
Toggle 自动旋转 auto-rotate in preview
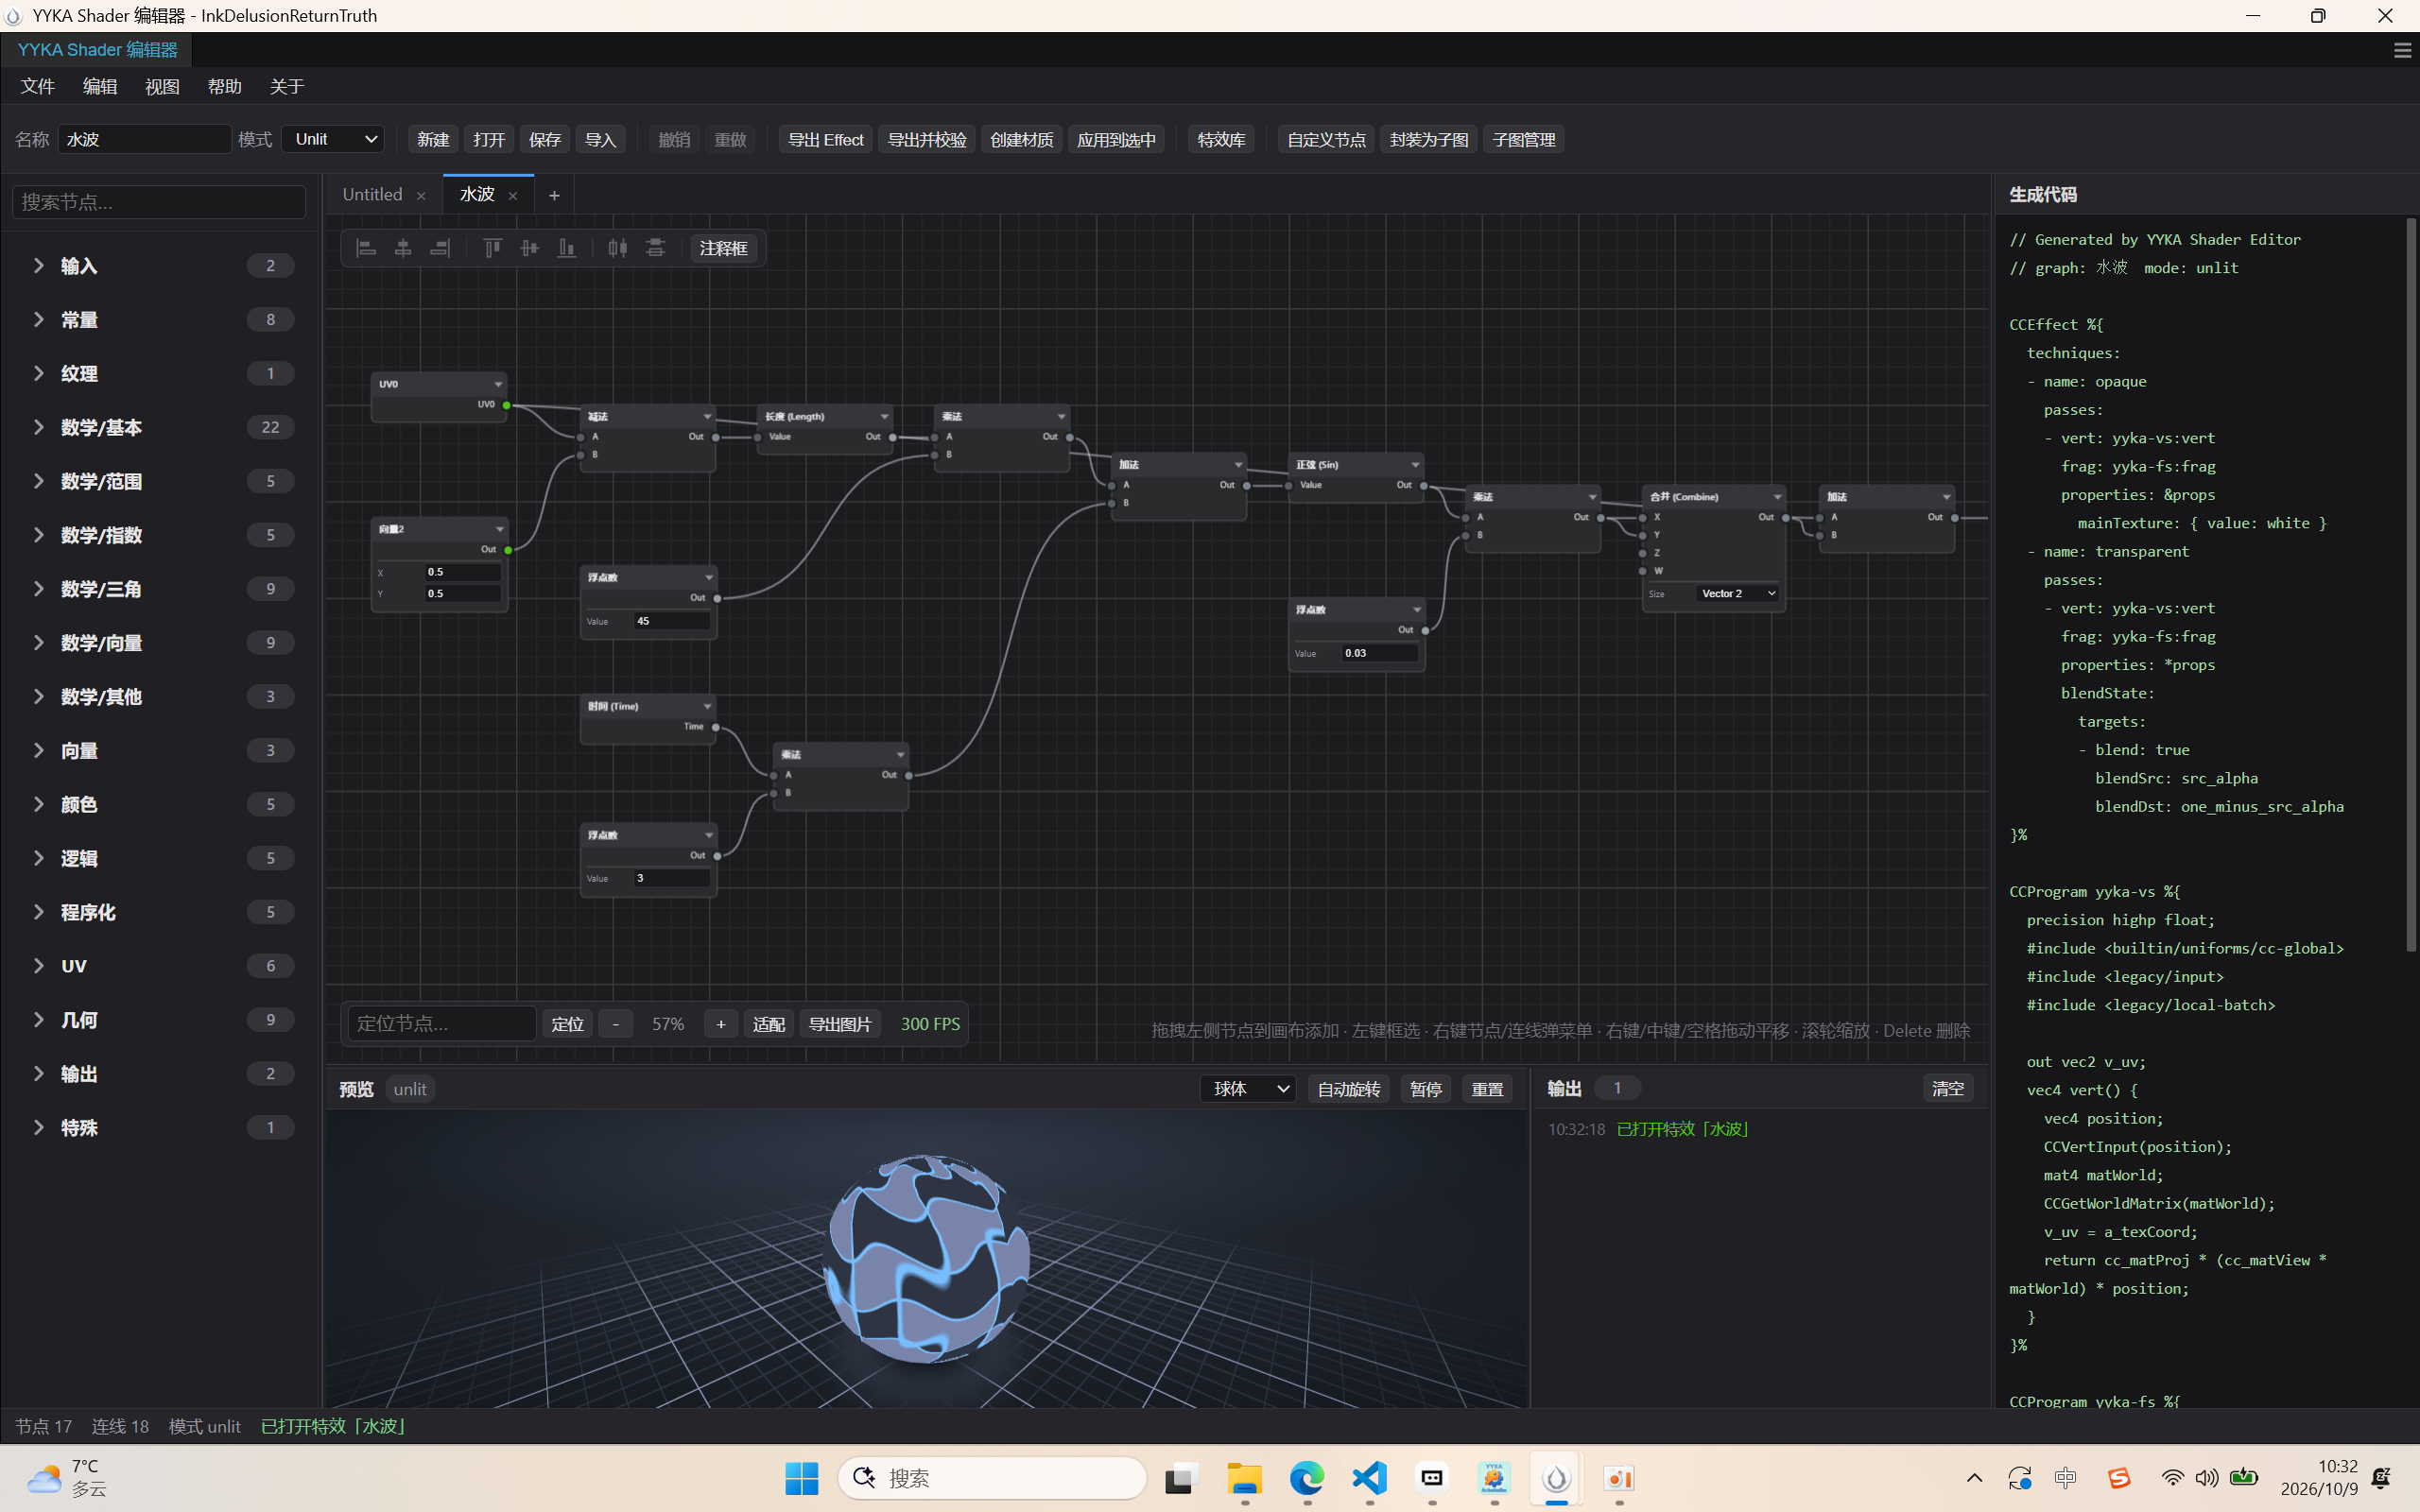click(1349, 1089)
